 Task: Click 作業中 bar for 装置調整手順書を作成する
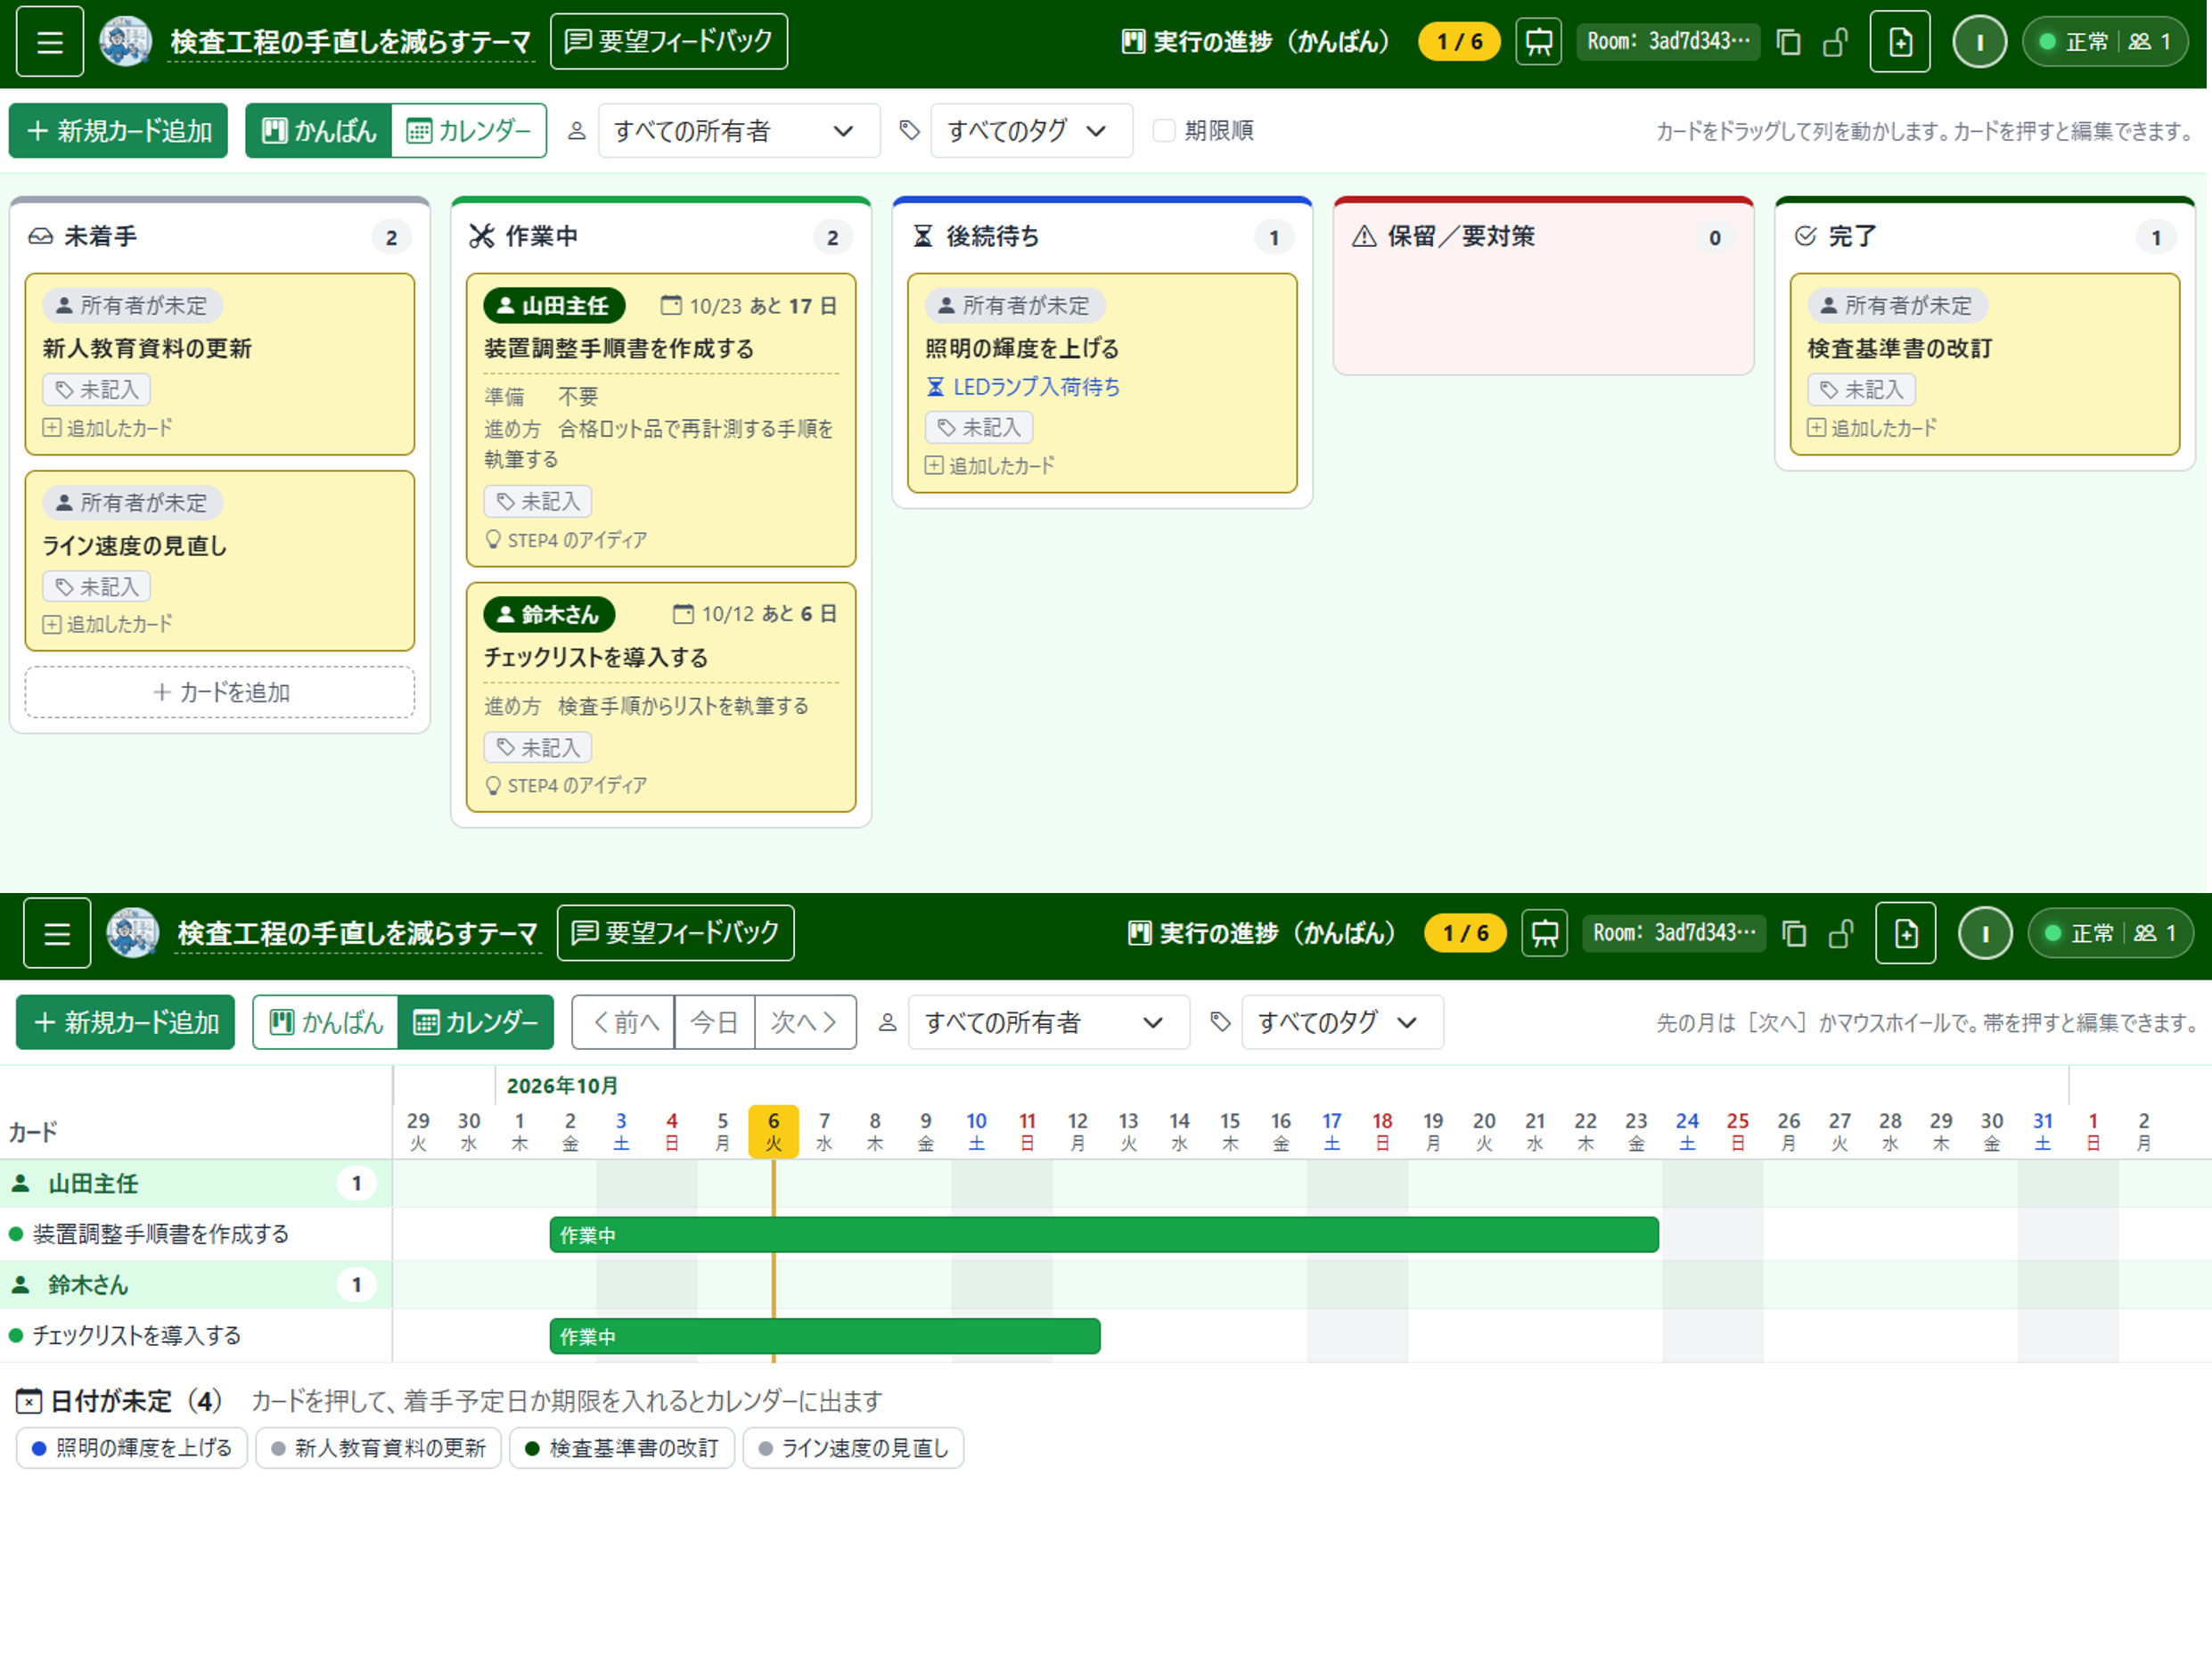tap(1104, 1235)
